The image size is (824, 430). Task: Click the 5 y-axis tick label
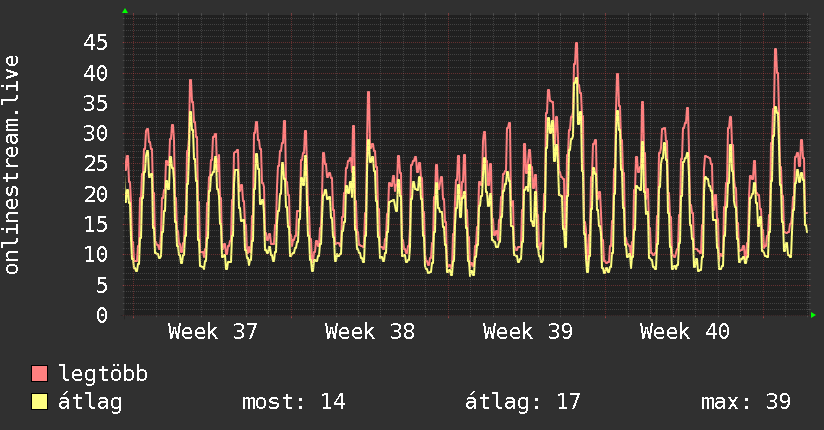click(x=102, y=285)
